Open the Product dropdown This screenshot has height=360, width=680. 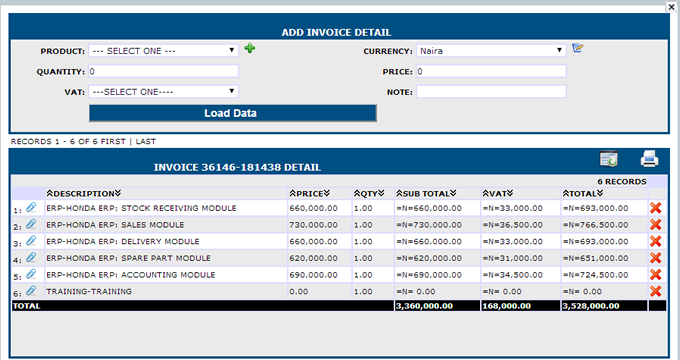click(163, 51)
